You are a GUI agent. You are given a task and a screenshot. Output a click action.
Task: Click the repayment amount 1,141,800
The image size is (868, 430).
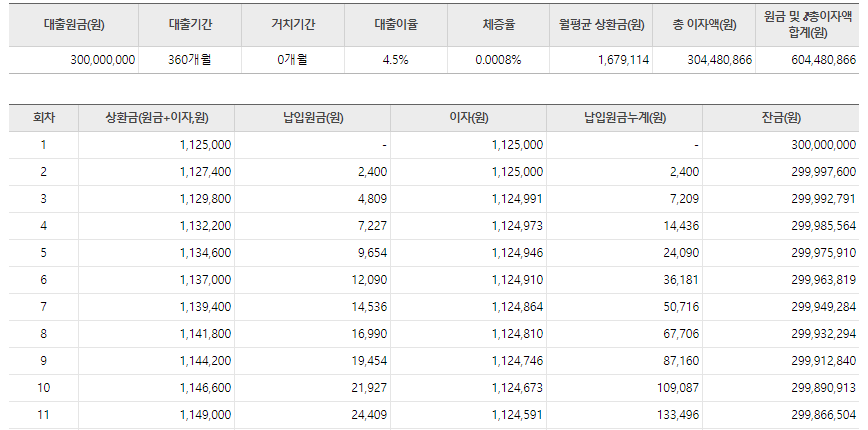205,334
